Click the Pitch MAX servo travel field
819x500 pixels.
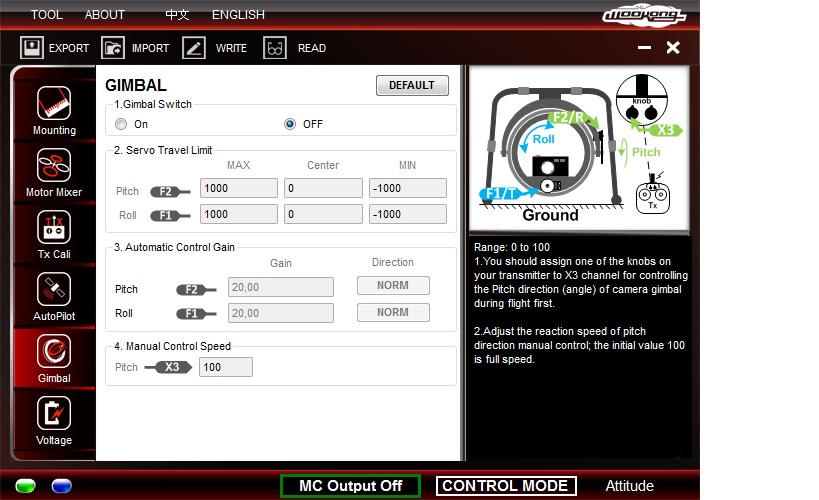[x=238, y=188]
